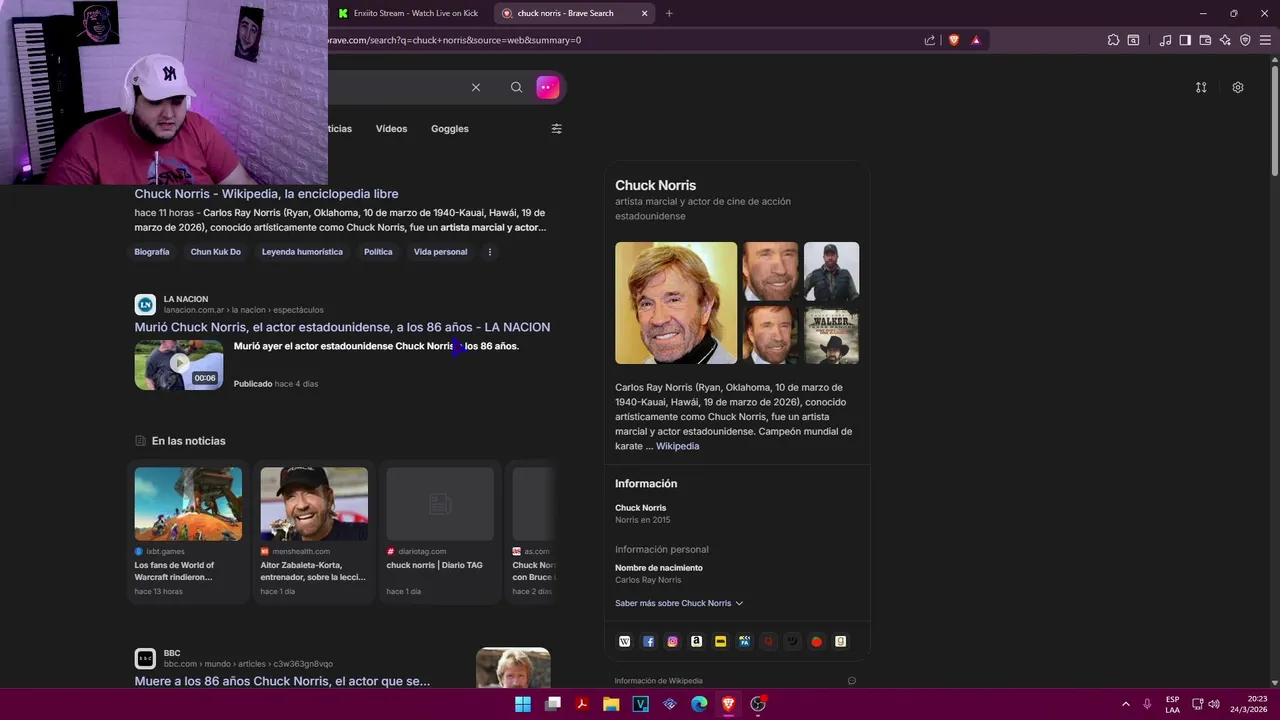Switch to the Enxiito Stream Kick tab
The width and height of the screenshot is (1280, 720).
[x=410, y=13]
